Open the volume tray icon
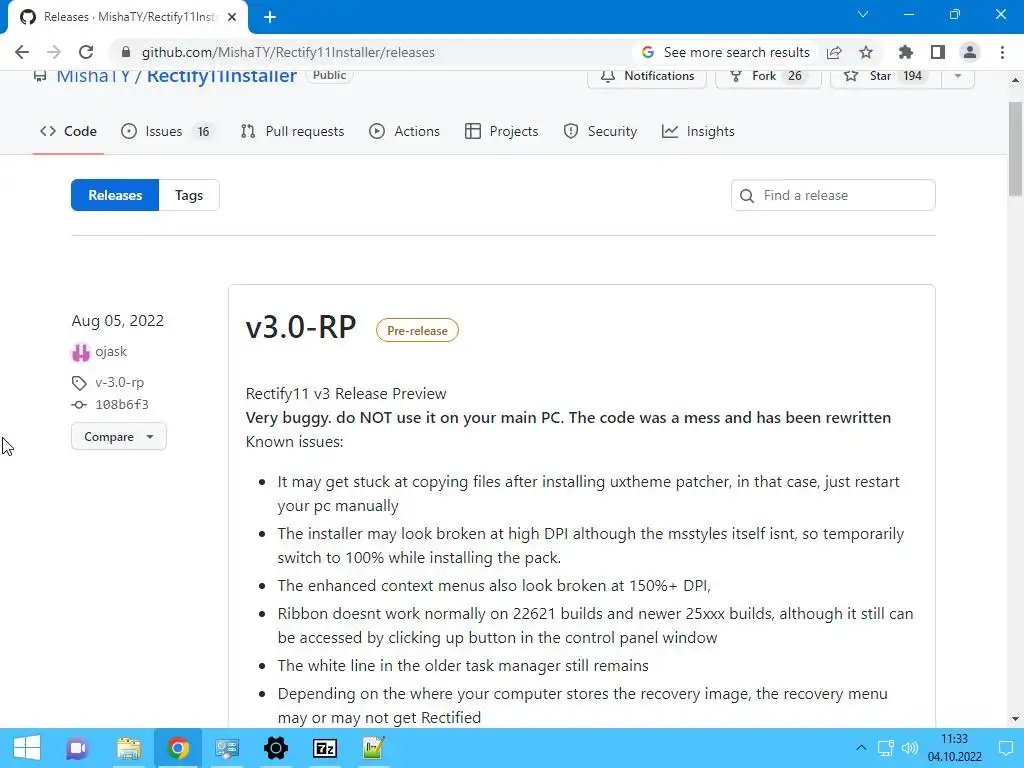The width and height of the screenshot is (1024, 768). pyautogui.click(x=909, y=748)
